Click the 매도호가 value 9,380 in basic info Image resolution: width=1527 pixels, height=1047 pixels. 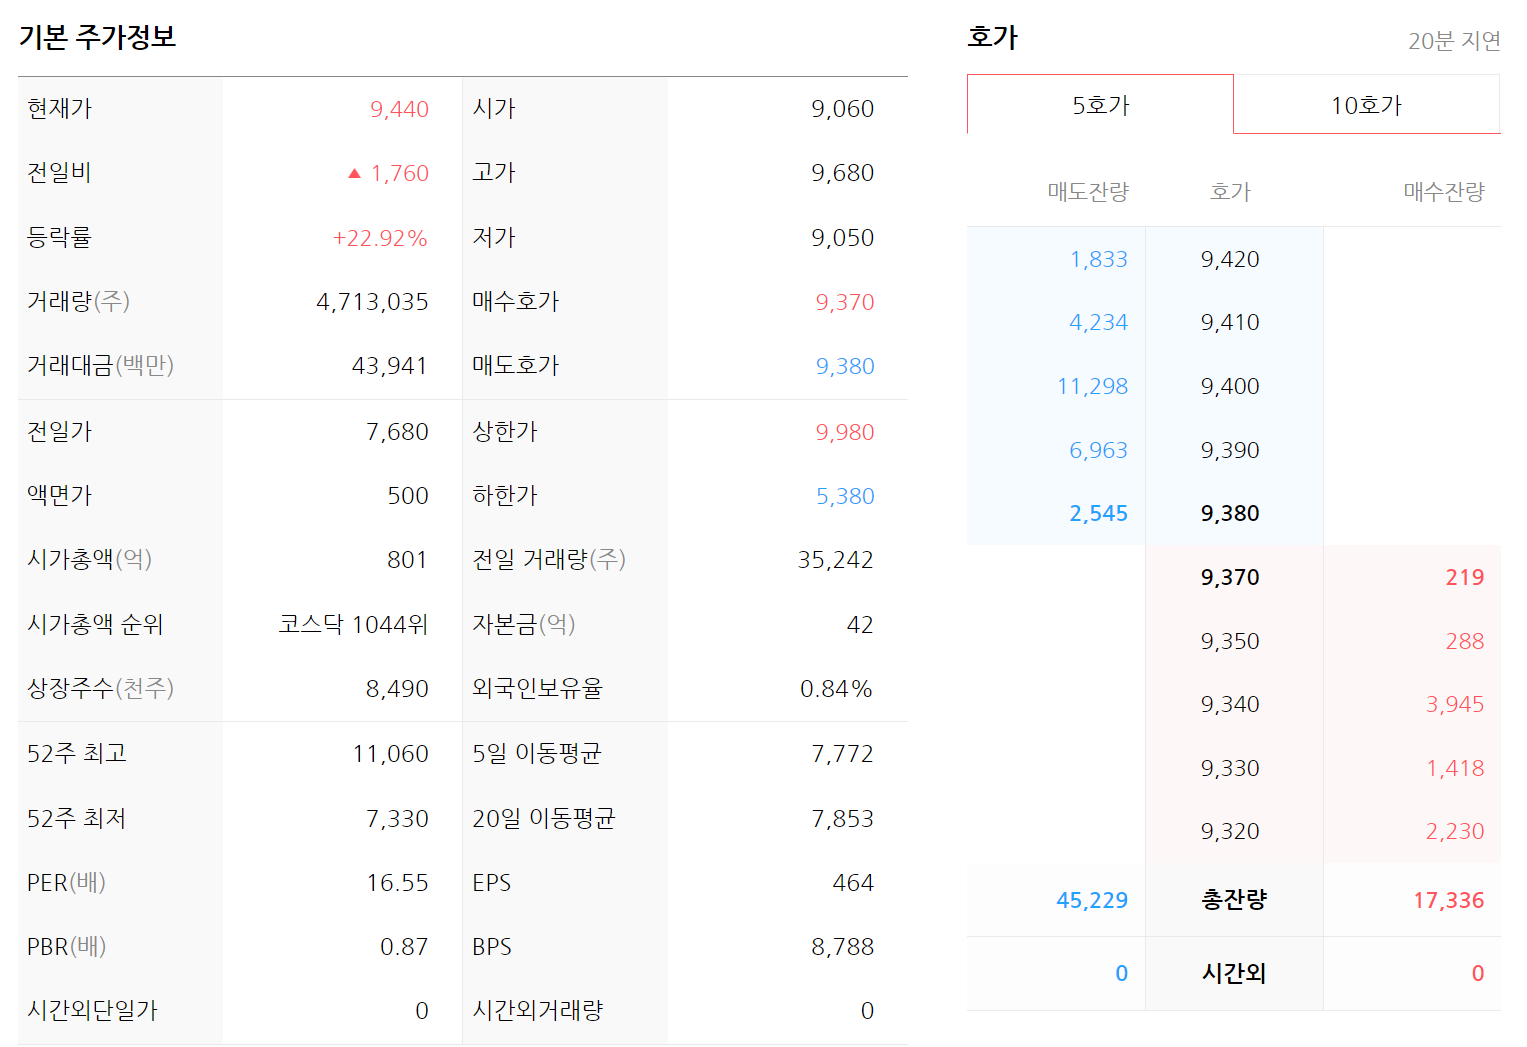click(x=844, y=366)
